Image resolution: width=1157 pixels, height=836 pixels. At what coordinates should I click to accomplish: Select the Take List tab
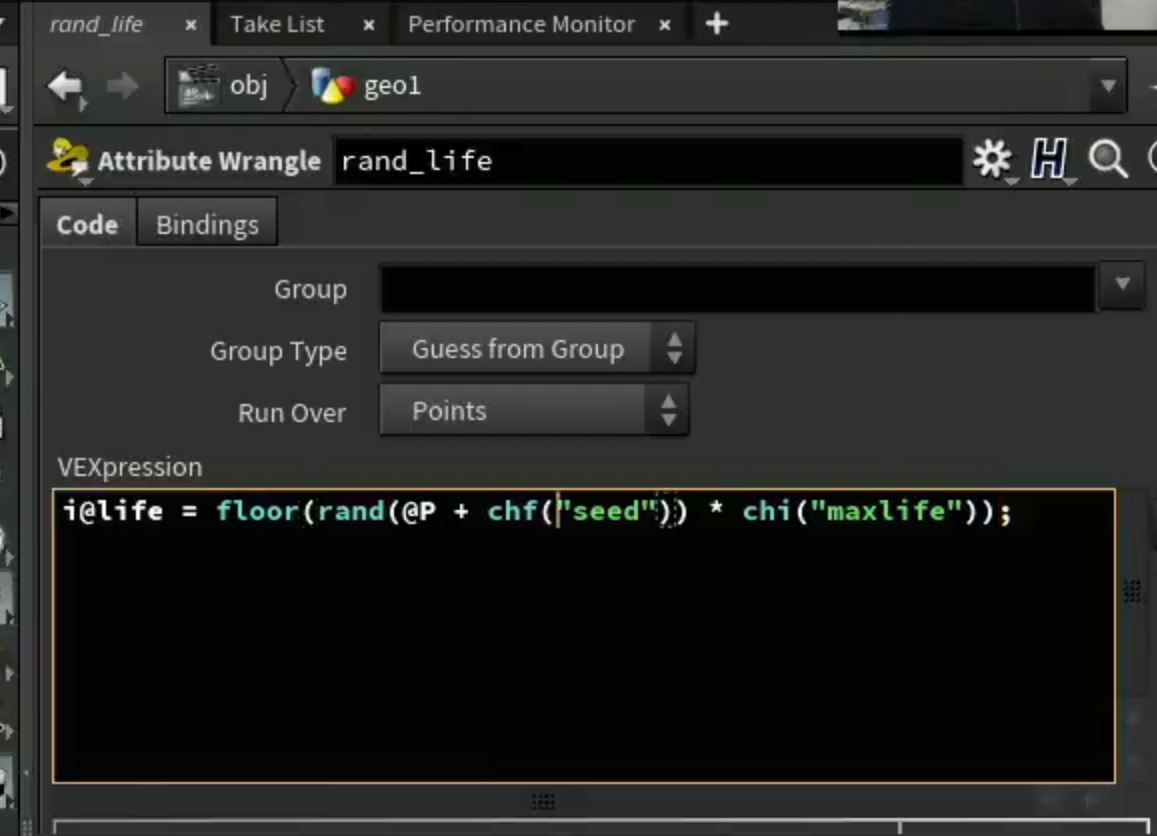pos(277,24)
